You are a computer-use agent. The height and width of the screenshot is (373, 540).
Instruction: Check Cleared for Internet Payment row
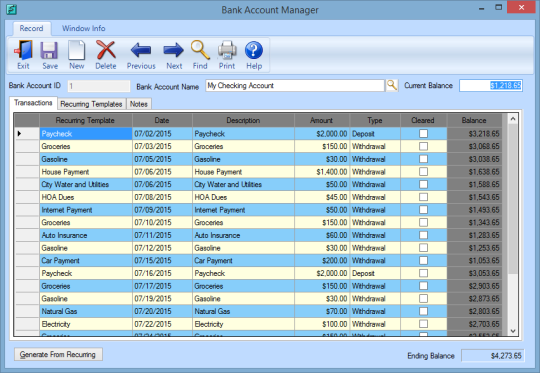coord(423,210)
